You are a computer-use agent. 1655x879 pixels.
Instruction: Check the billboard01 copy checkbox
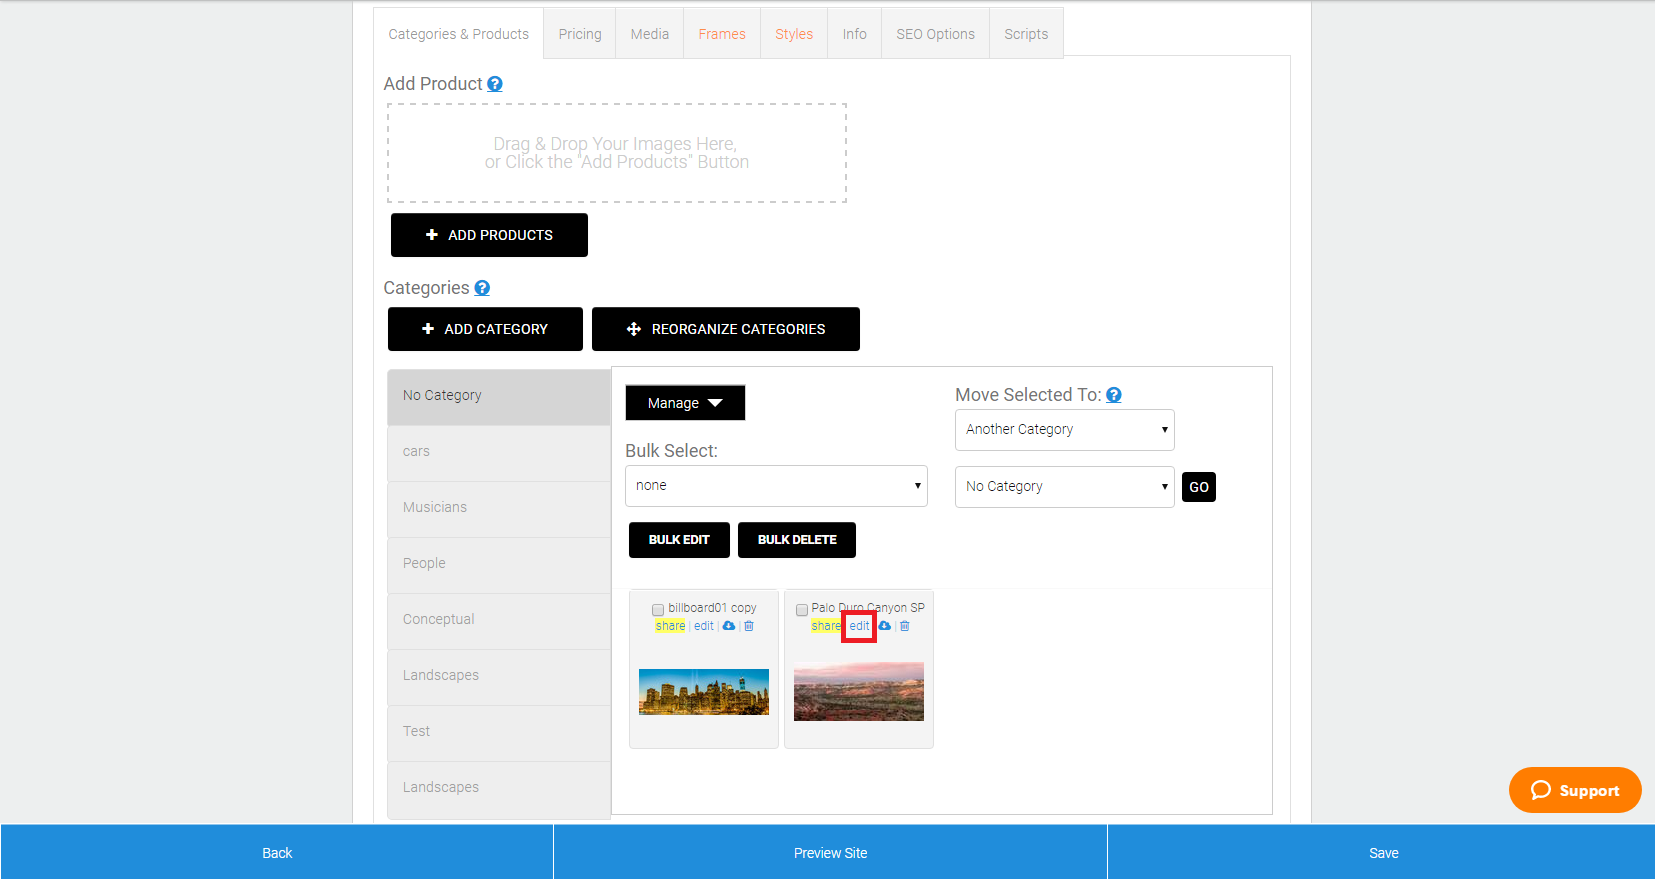658,609
